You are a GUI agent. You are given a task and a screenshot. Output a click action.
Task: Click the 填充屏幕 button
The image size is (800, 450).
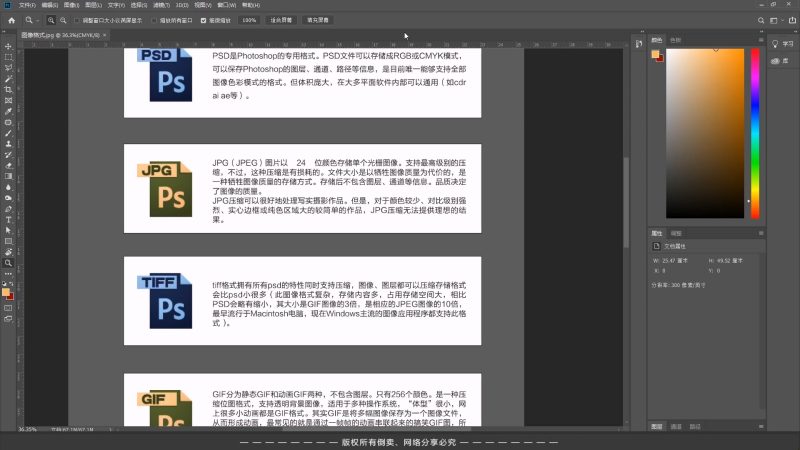point(317,19)
